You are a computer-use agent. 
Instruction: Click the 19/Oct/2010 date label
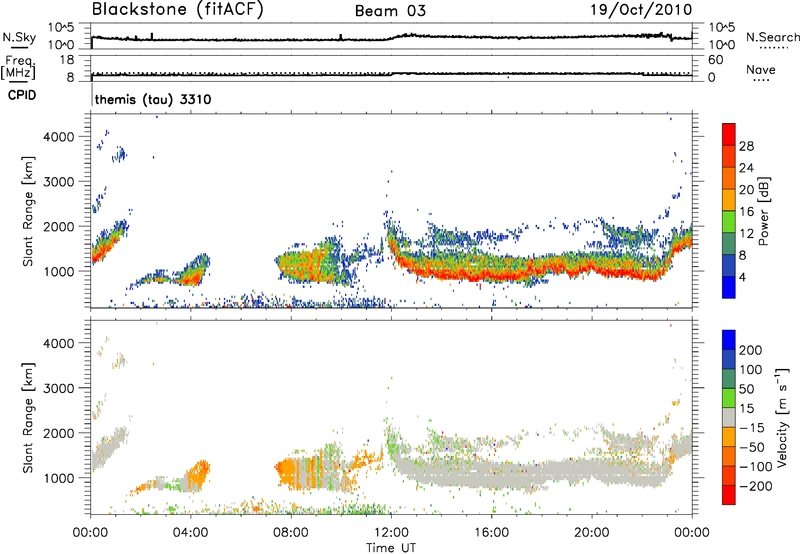coord(641,10)
